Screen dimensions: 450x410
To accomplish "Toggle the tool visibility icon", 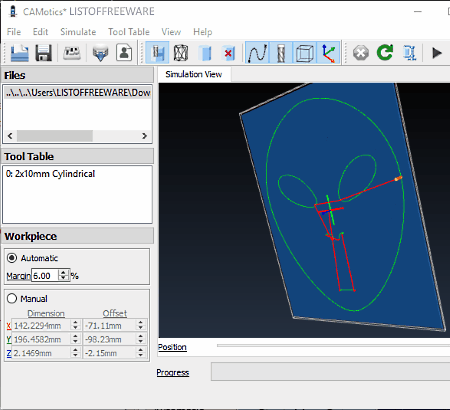I will 281,53.
